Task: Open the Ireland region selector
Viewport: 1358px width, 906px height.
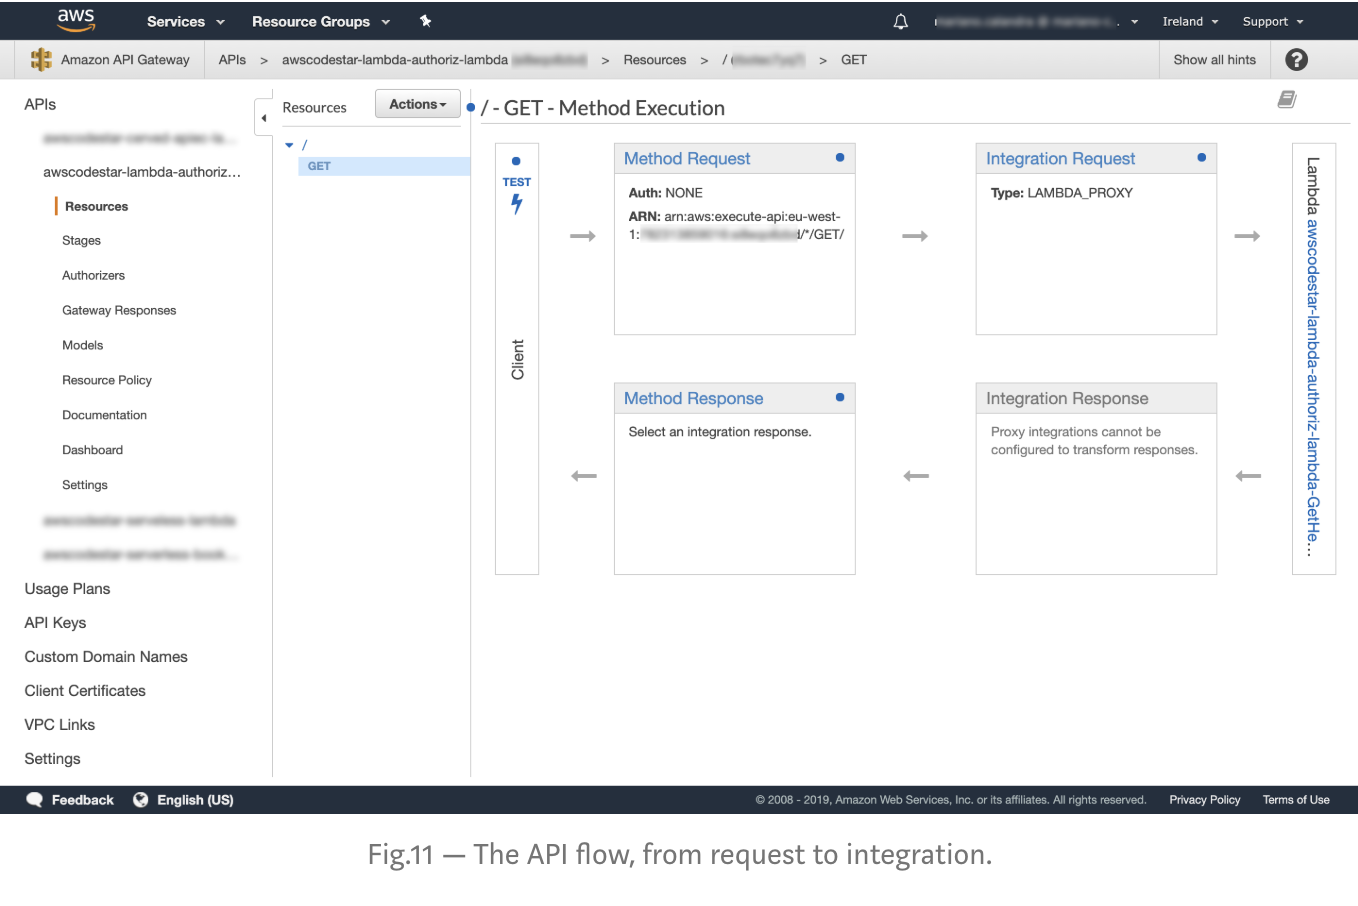Action: pos(1190,21)
